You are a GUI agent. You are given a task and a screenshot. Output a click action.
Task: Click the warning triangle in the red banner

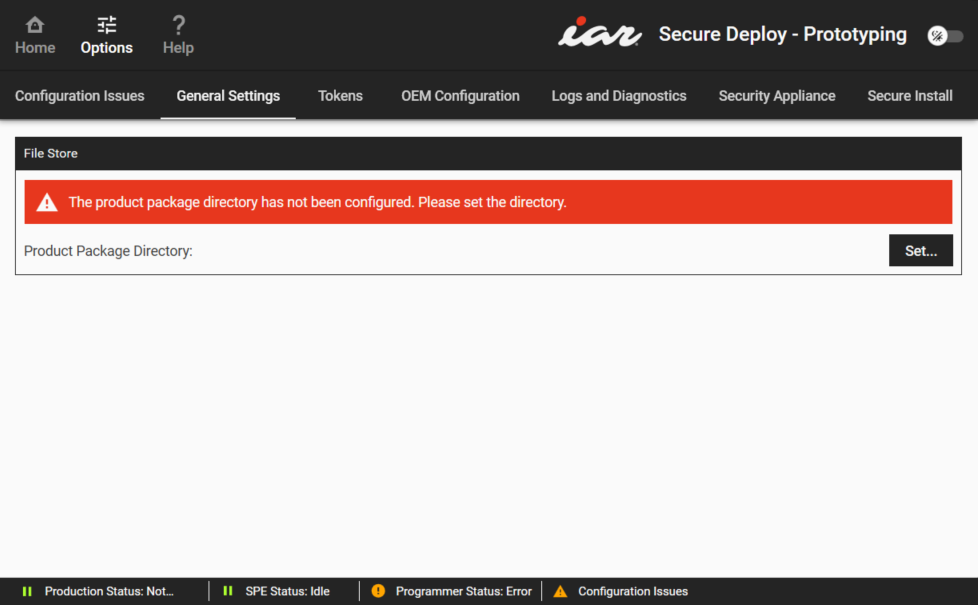[x=46, y=201]
